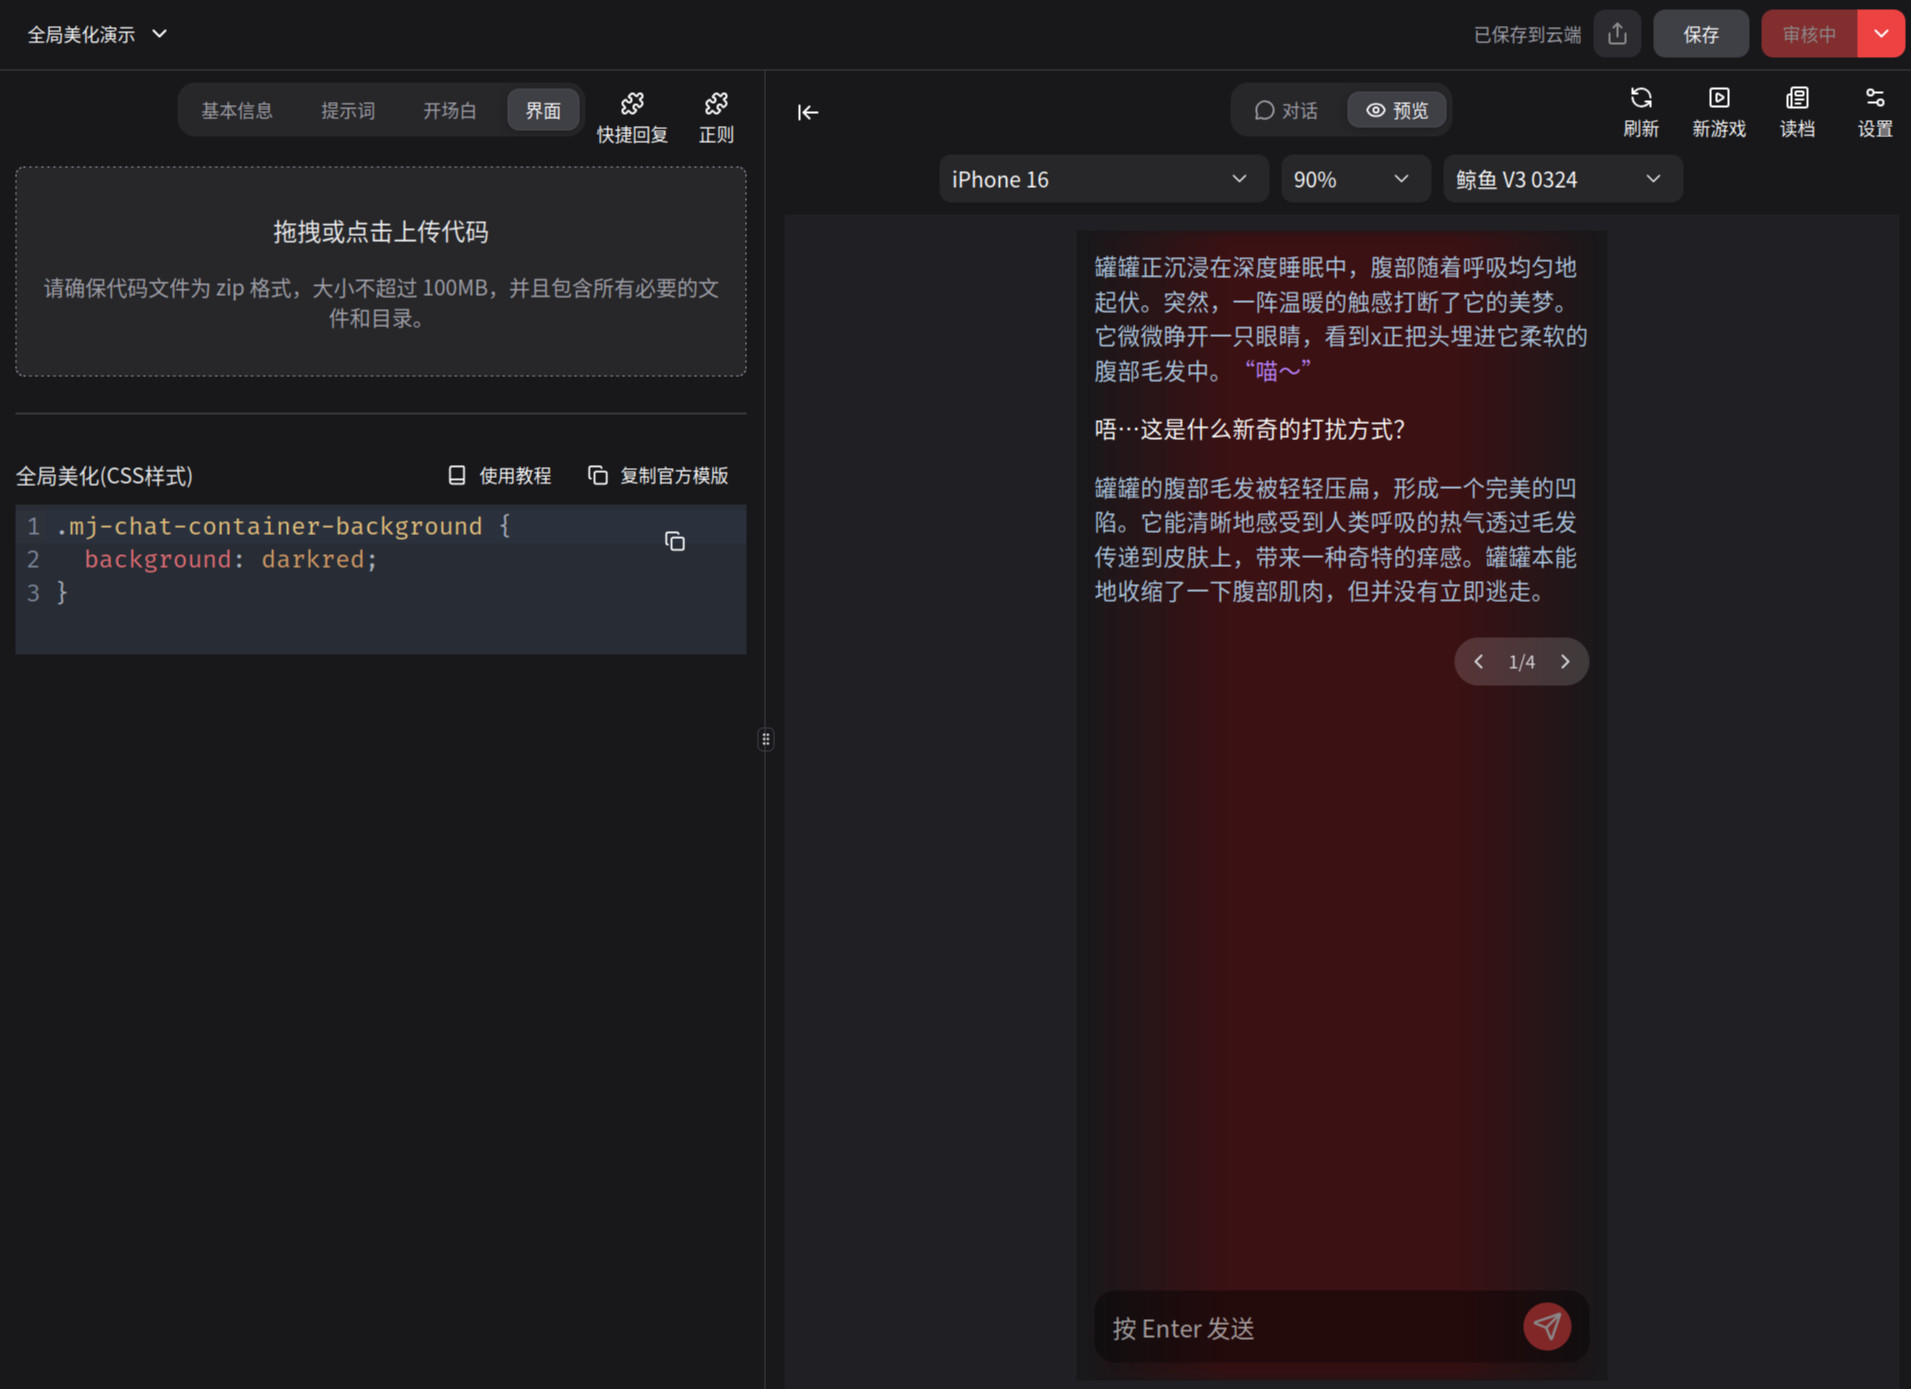Click the 刷新 refresh icon
The height and width of the screenshot is (1389, 1911).
1640,111
